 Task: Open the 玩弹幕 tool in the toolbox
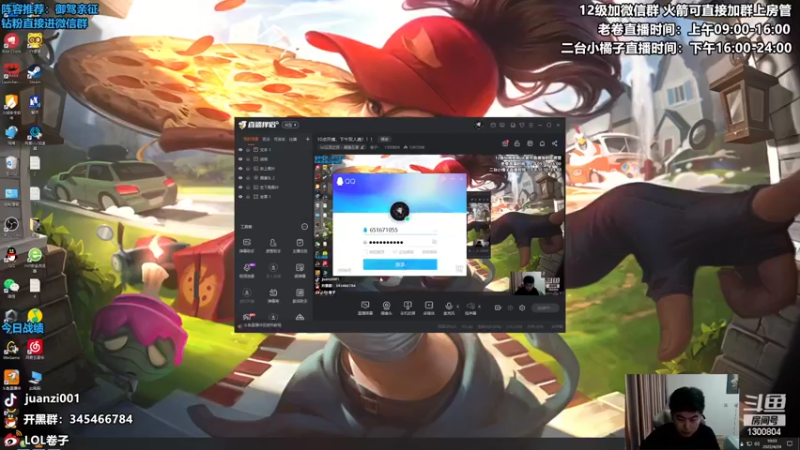tap(300, 270)
